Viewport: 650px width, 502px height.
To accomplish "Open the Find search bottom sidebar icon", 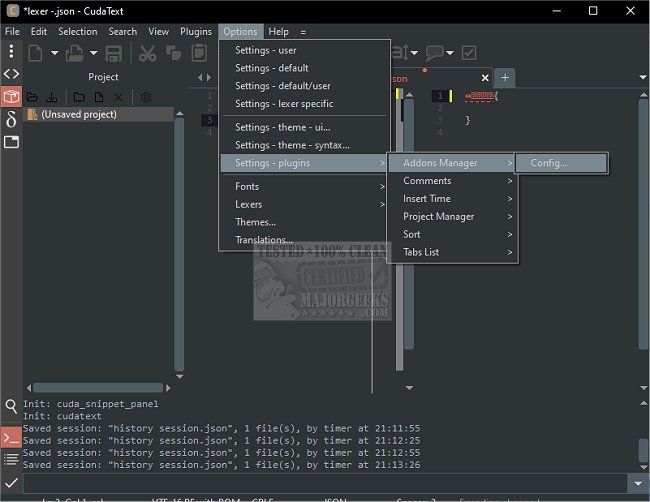I will [x=11, y=406].
